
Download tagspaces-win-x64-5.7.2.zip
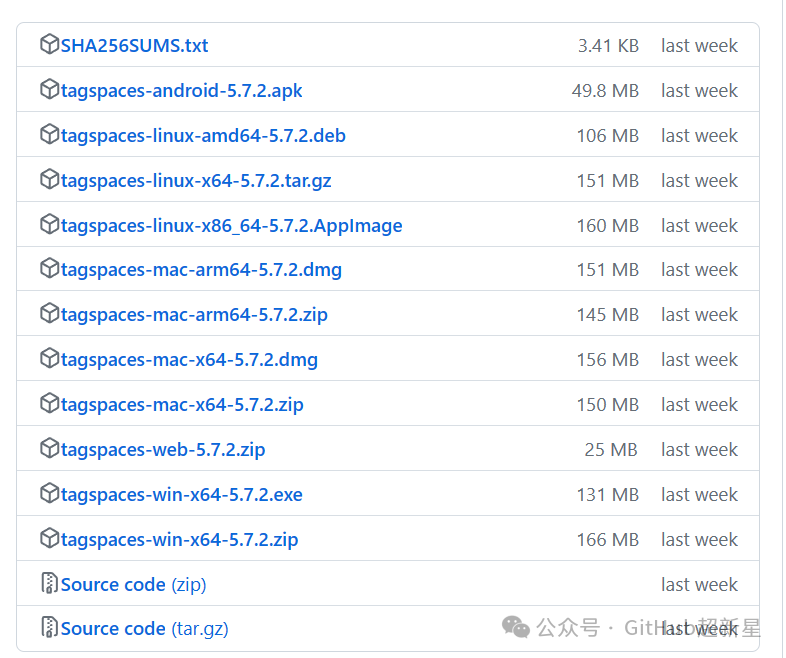coord(179,539)
